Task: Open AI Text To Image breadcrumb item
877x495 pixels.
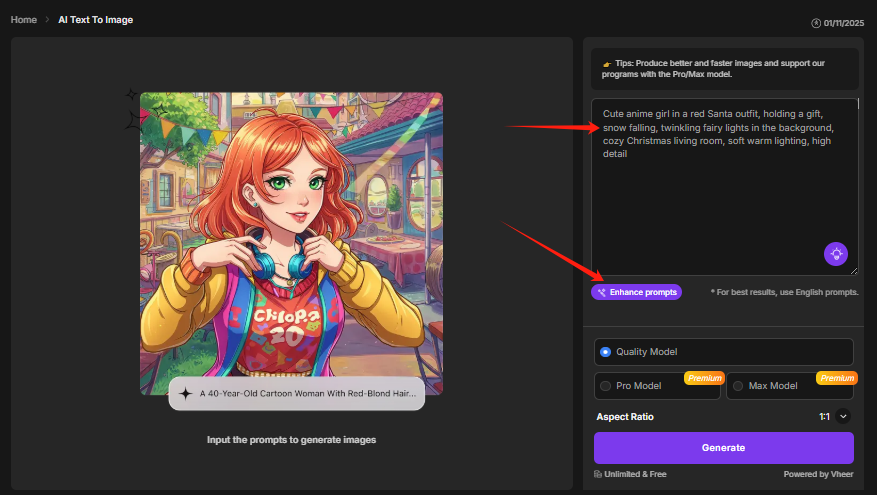Action: 95,20
